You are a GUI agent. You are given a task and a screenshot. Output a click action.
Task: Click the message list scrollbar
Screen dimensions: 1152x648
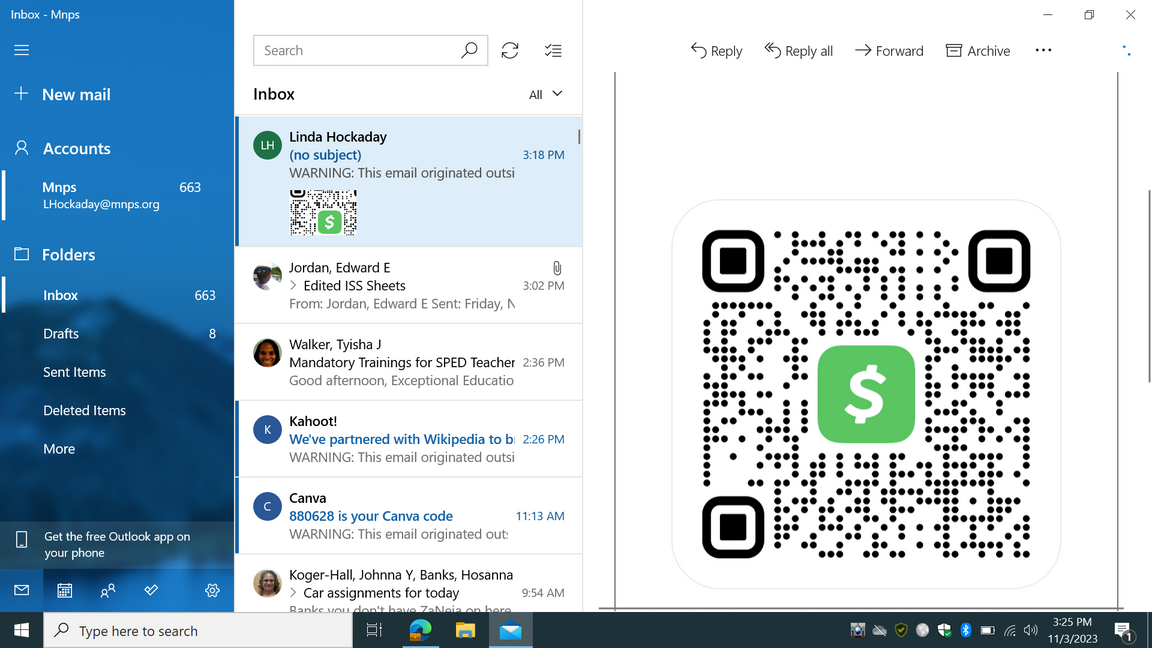click(579, 137)
